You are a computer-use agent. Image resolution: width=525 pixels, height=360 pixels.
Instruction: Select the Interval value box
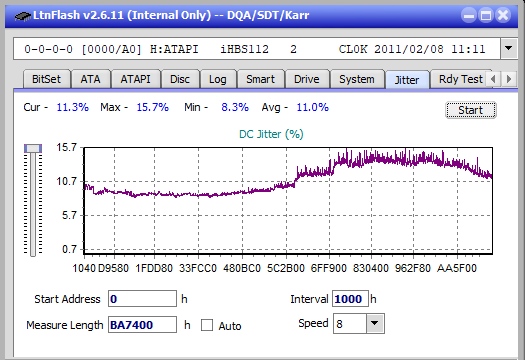pos(350,299)
